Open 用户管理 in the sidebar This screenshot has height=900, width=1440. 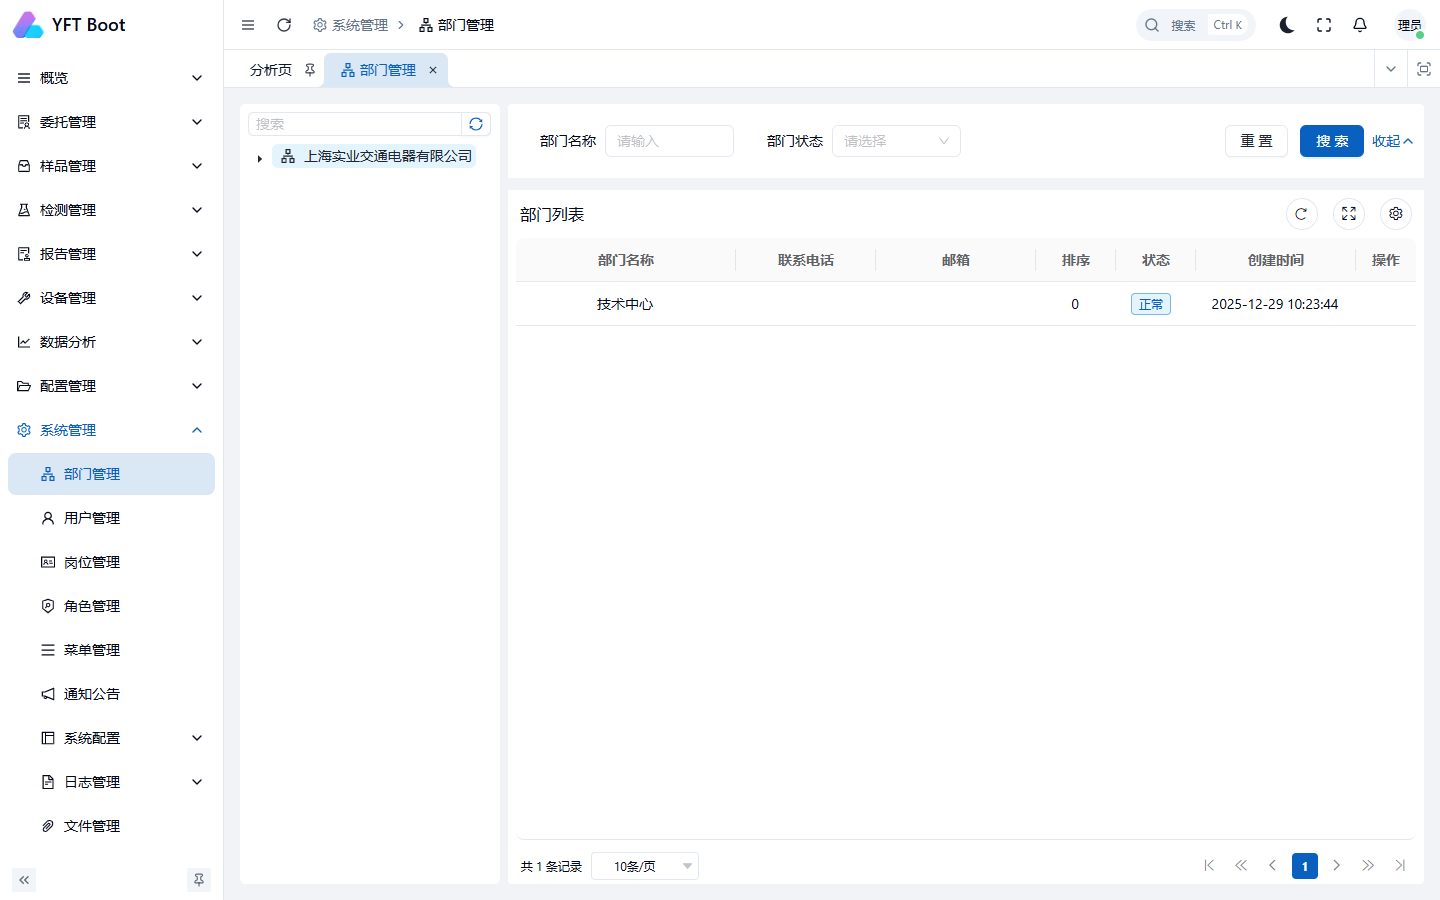pyautogui.click(x=111, y=518)
